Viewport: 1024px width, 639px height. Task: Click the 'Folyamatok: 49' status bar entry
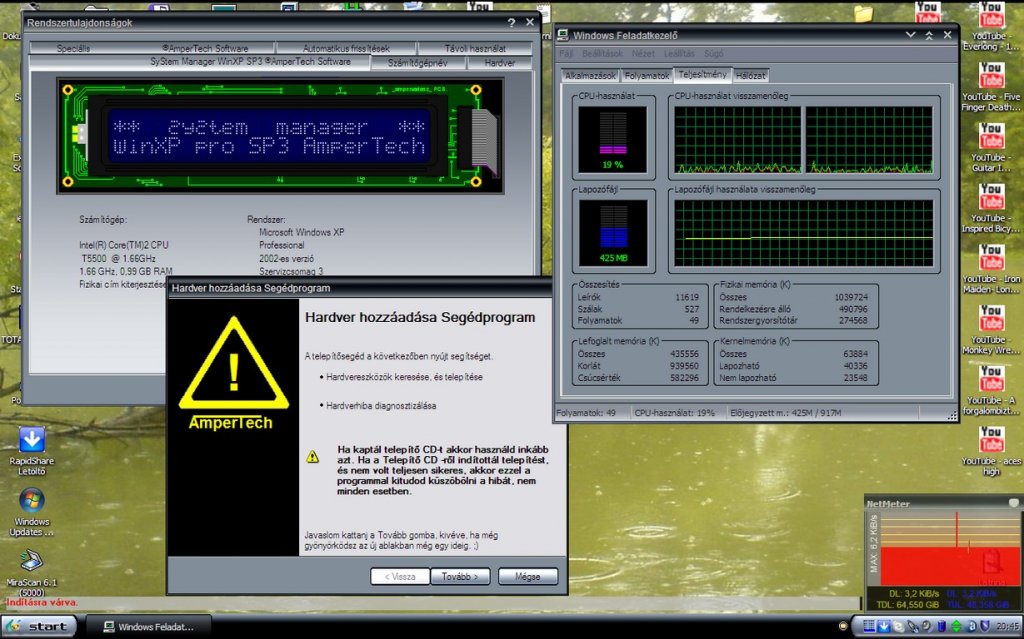click(x=585, y=413)
